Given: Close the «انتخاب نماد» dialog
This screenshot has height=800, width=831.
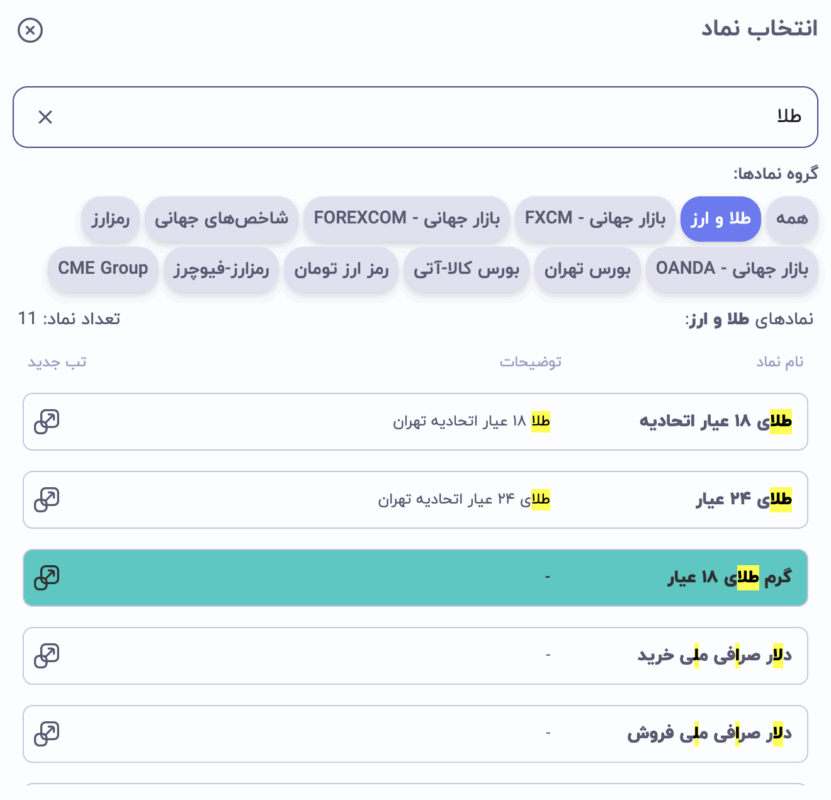Looking at the screenshot, I should [x=30, y=30].
